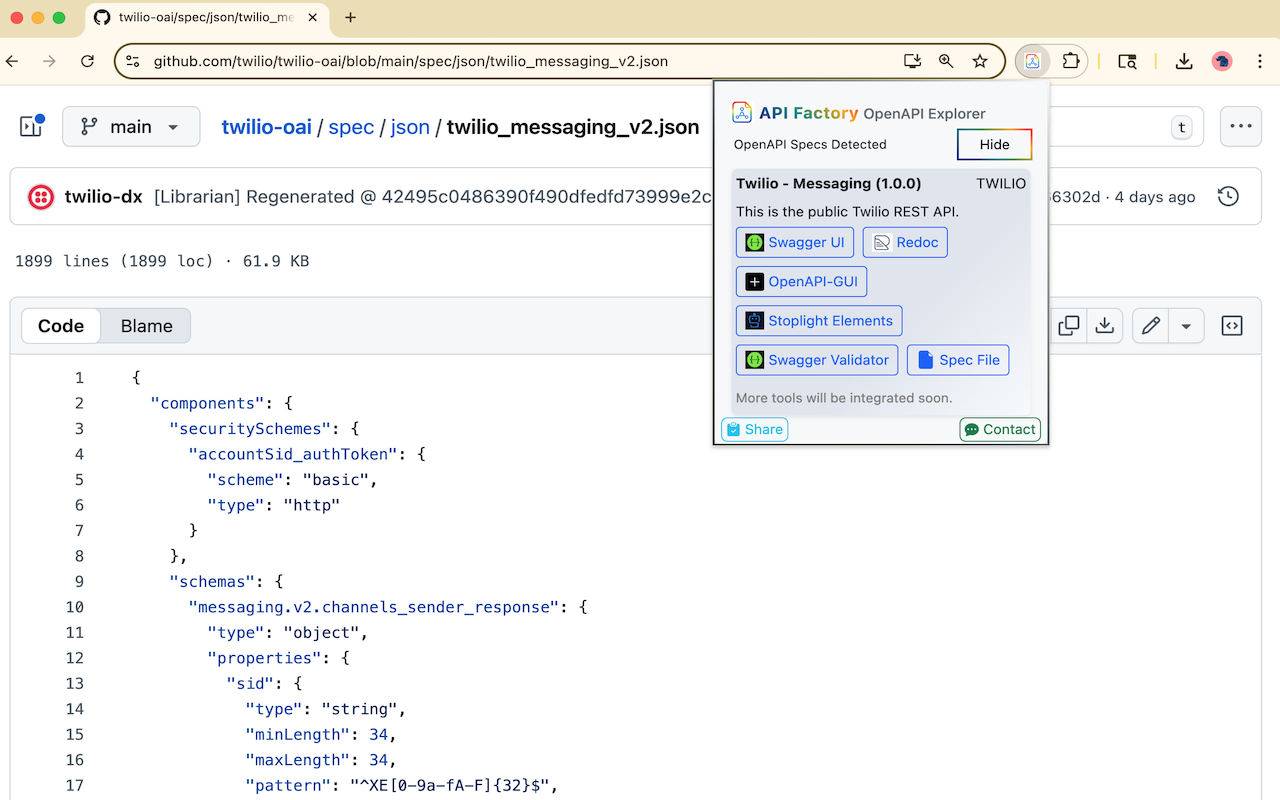Expand the GitHub file tree panel icon
This screenshot has width=1280, height=800.
[32, 126]
